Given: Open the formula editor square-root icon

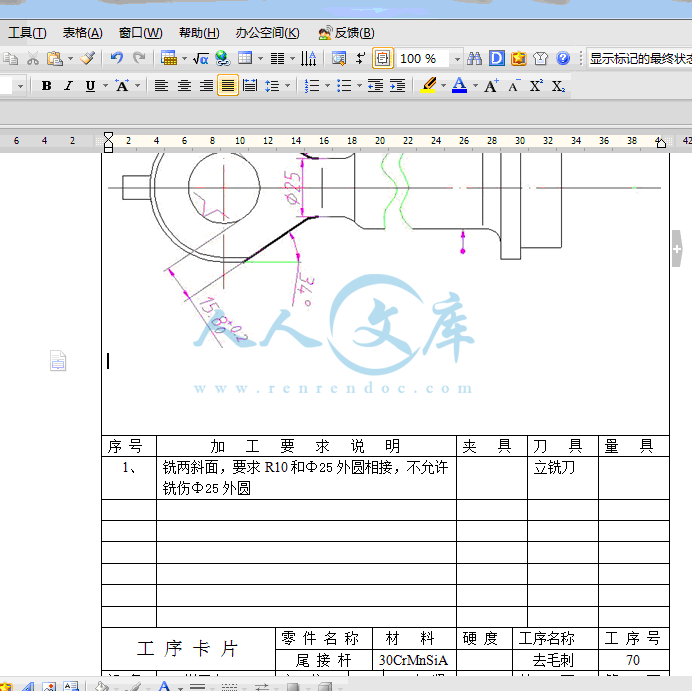Looking at the screenshot, I should pos(200,58).
